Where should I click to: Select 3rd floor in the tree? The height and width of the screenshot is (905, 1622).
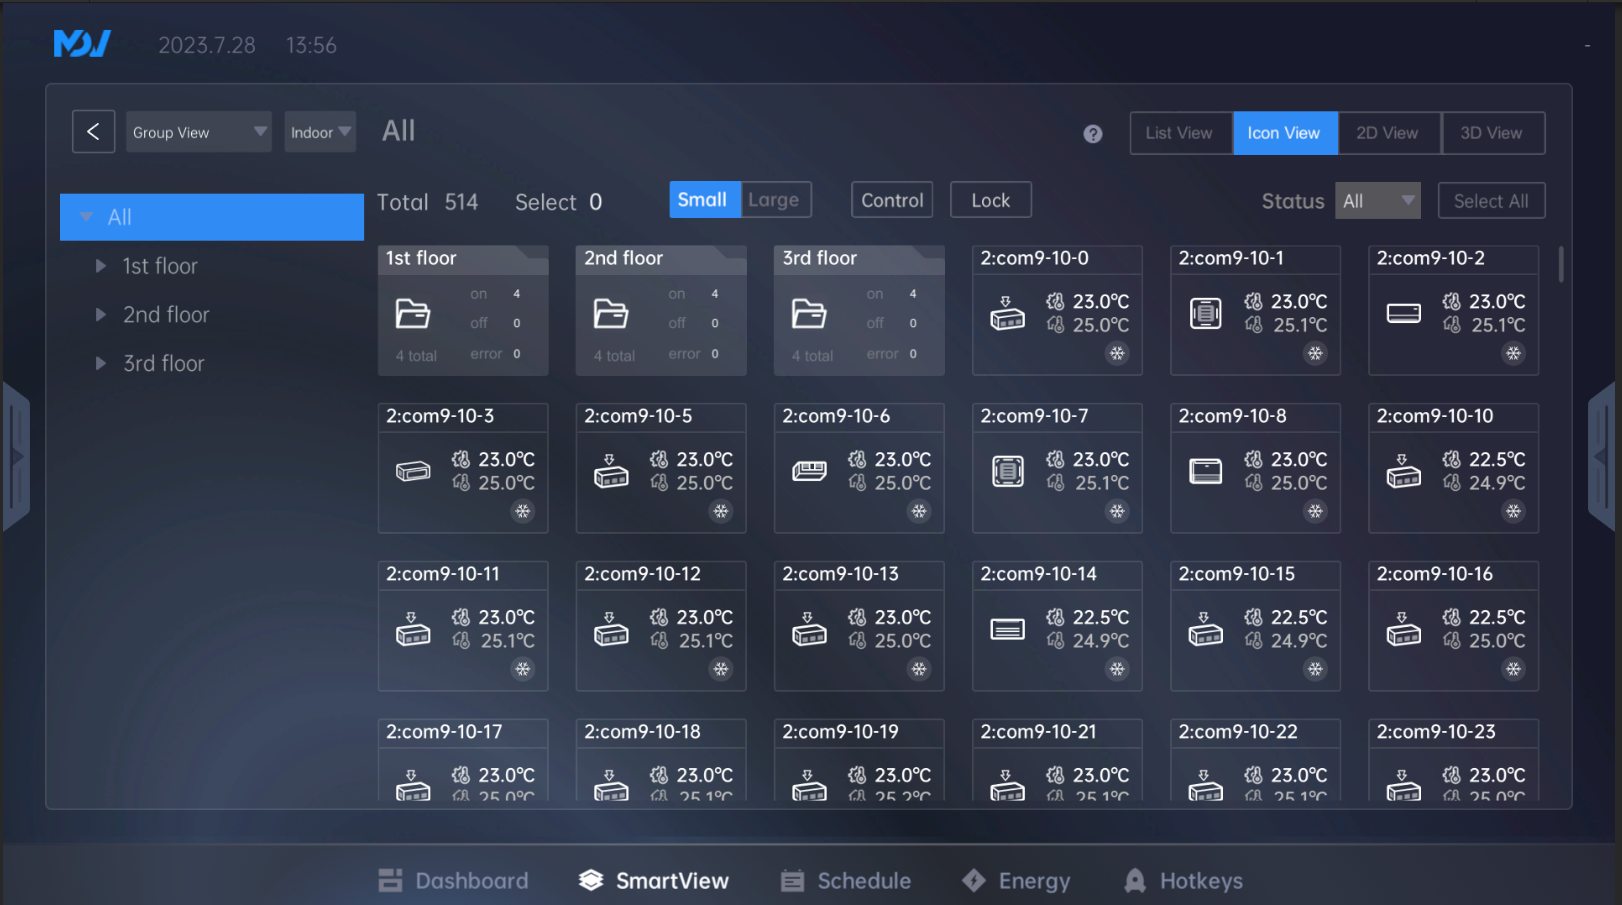163,363
